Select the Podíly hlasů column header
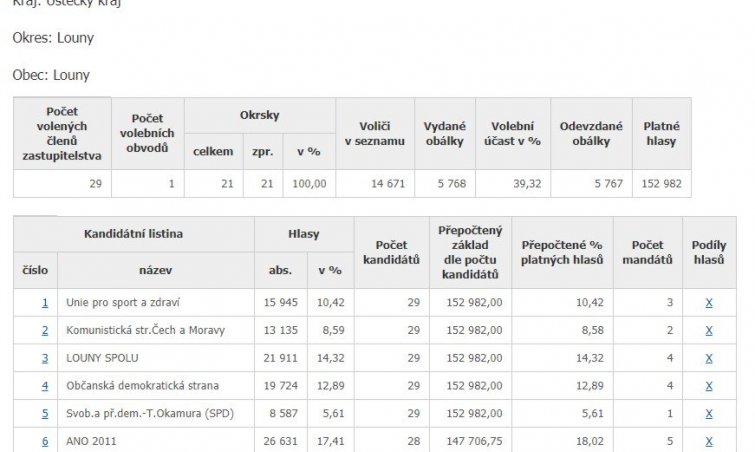The width and height of the screenshot is (755, 452). tap(709, 253)
